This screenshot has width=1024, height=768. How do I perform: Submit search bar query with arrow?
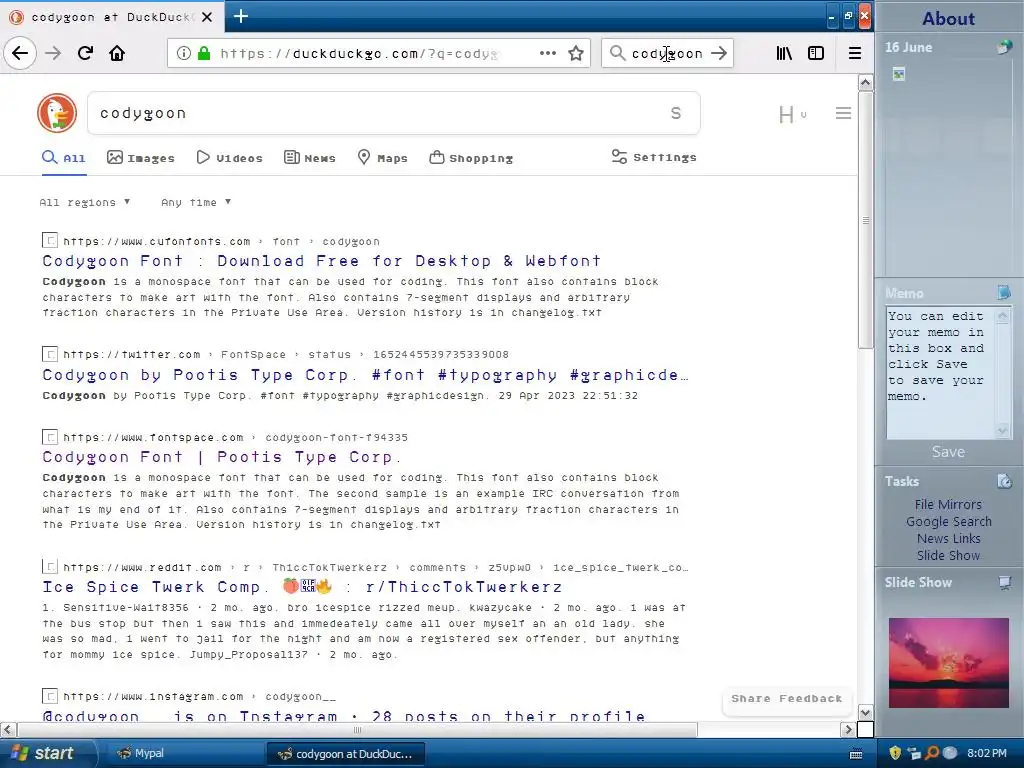point(718,53)
